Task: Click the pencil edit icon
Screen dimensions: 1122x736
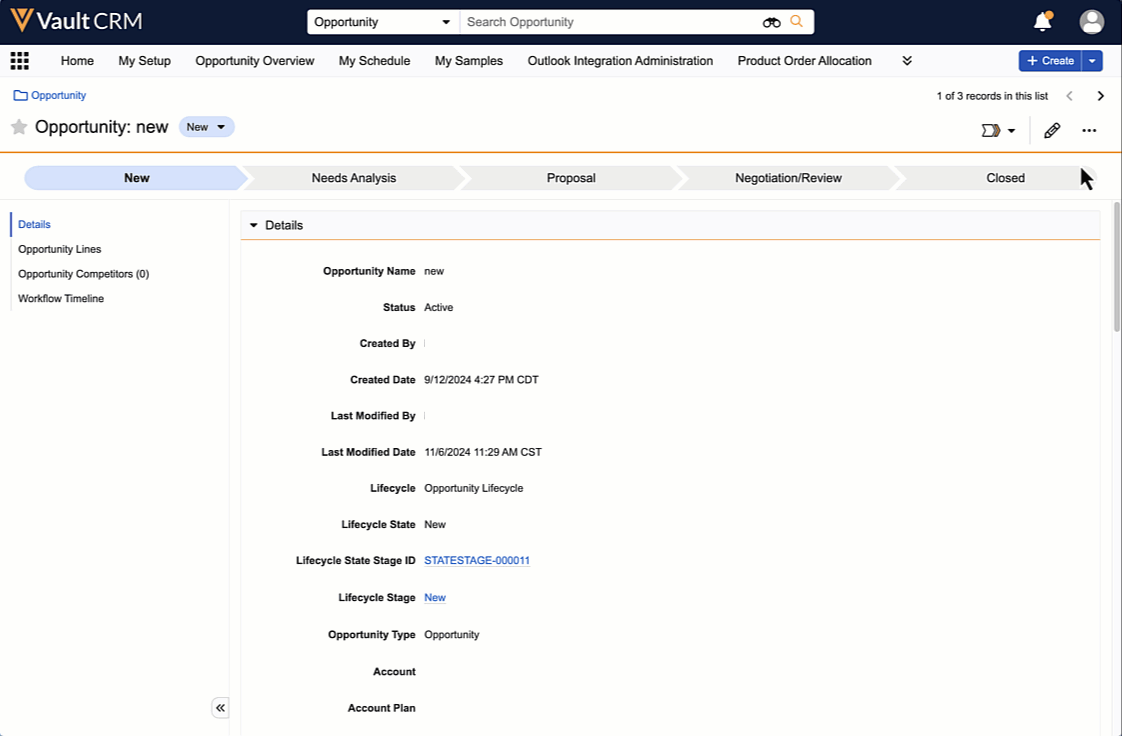Action: coord(1052,131)
